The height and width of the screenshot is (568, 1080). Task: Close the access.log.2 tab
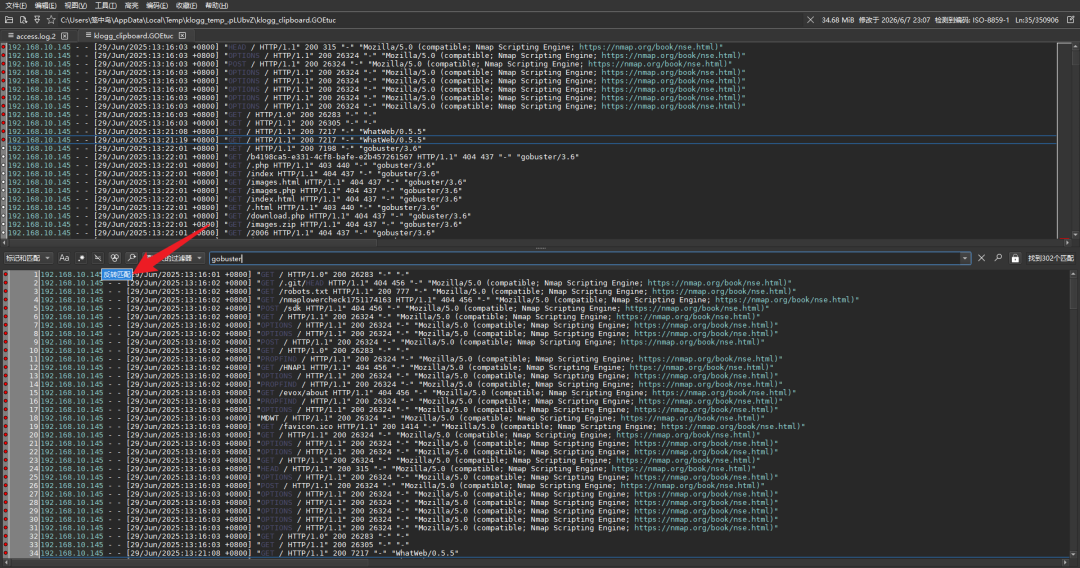point(64,36)
